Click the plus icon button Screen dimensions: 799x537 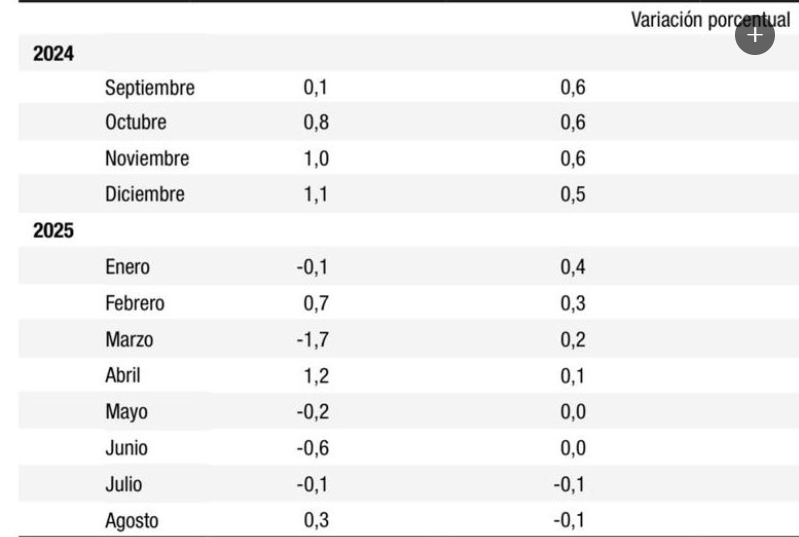click(755, 35)
